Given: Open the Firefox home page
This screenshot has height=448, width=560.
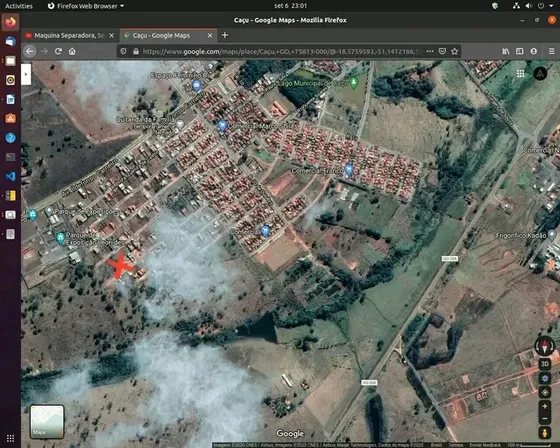Looking at the screenshot, I should (x=72, y=51).
